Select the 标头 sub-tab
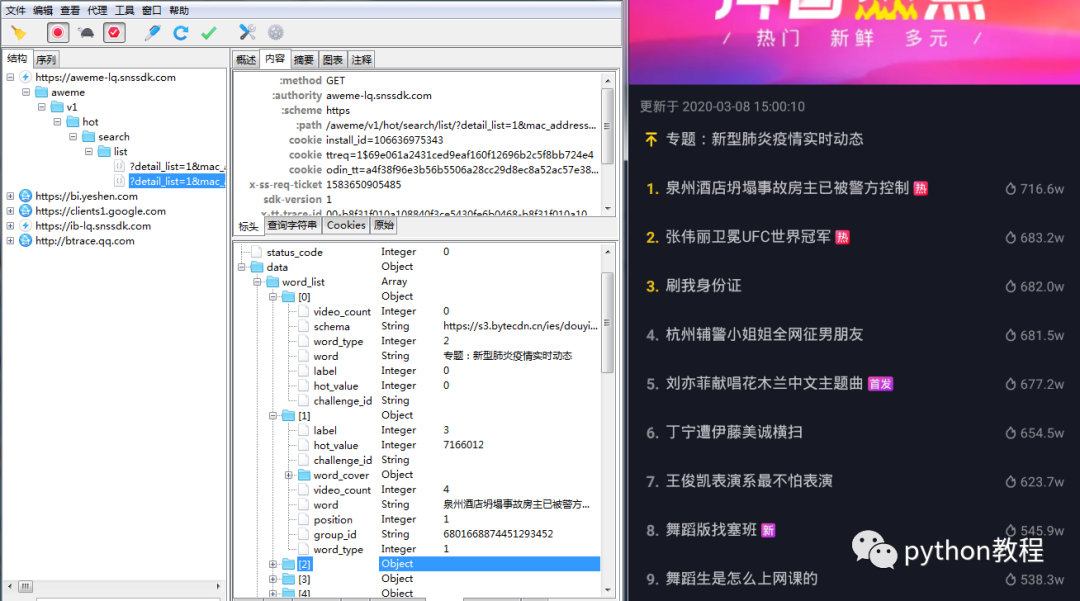Viewport: 1080px width, 601px height. (249, 226)
